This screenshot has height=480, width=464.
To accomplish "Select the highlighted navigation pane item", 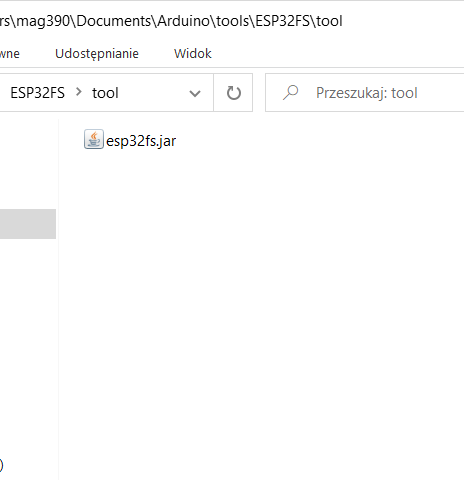I will pos(28,224).
